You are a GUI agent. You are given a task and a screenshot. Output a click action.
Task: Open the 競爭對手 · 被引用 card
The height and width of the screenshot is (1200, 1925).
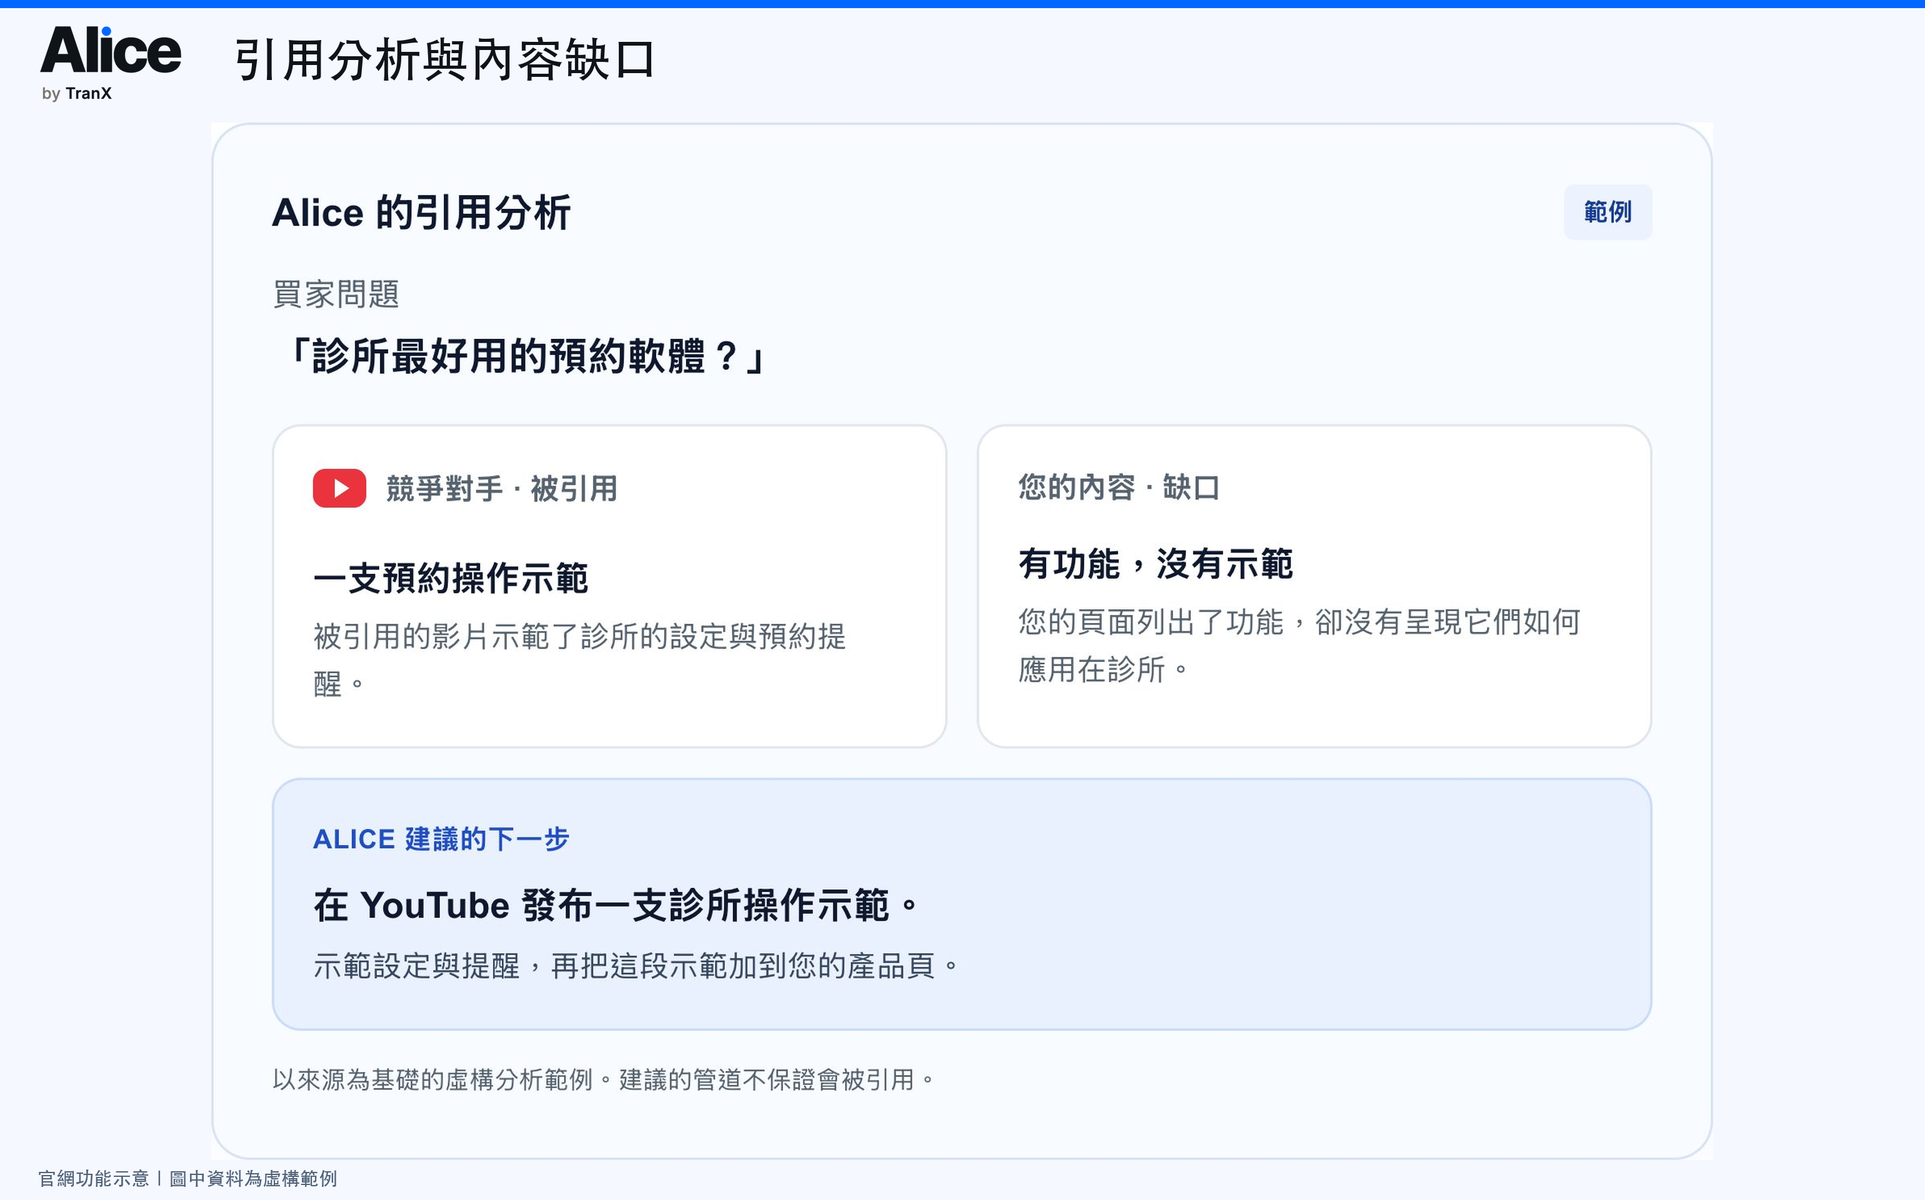click(x=609, y=586)
